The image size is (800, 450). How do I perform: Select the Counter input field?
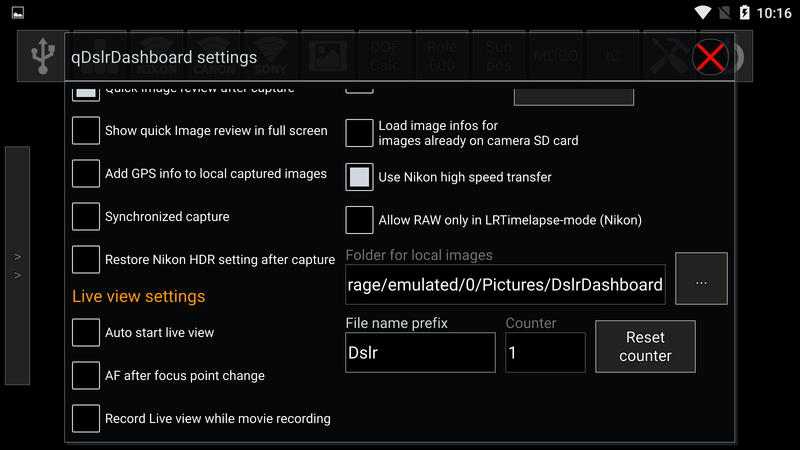coord(545,353)
